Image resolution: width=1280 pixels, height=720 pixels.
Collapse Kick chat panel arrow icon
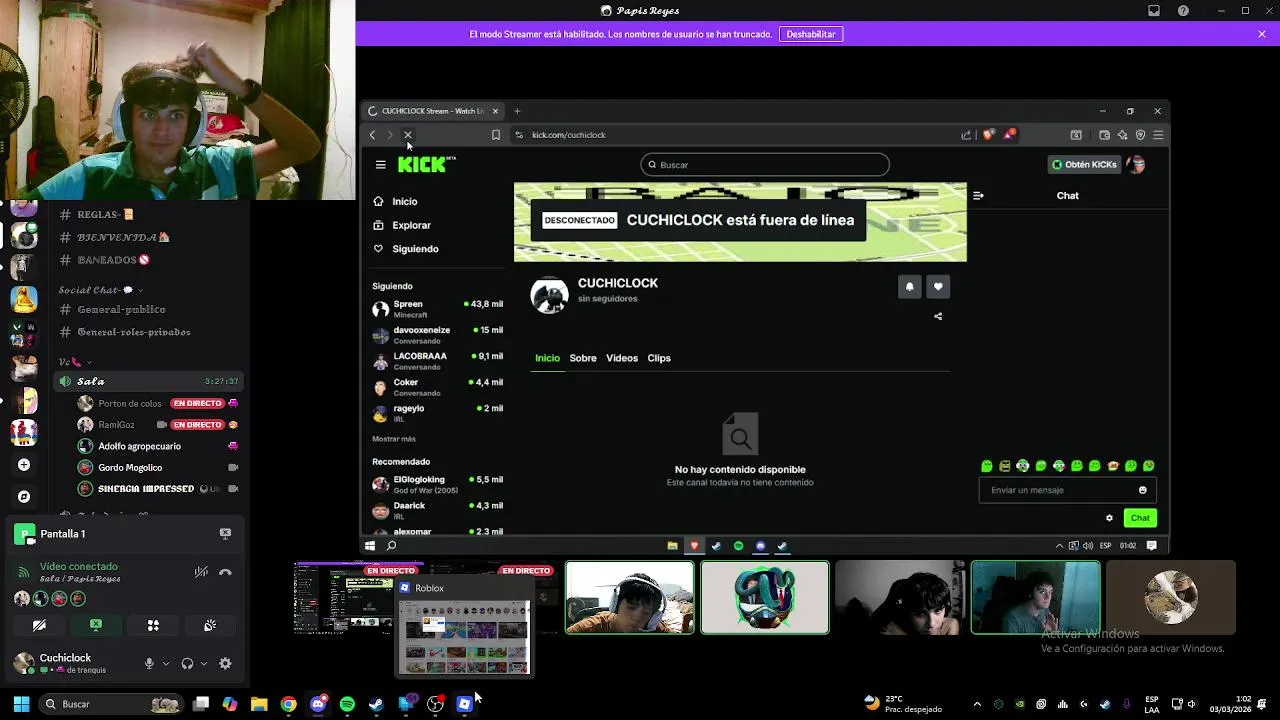tap(978, 196)
